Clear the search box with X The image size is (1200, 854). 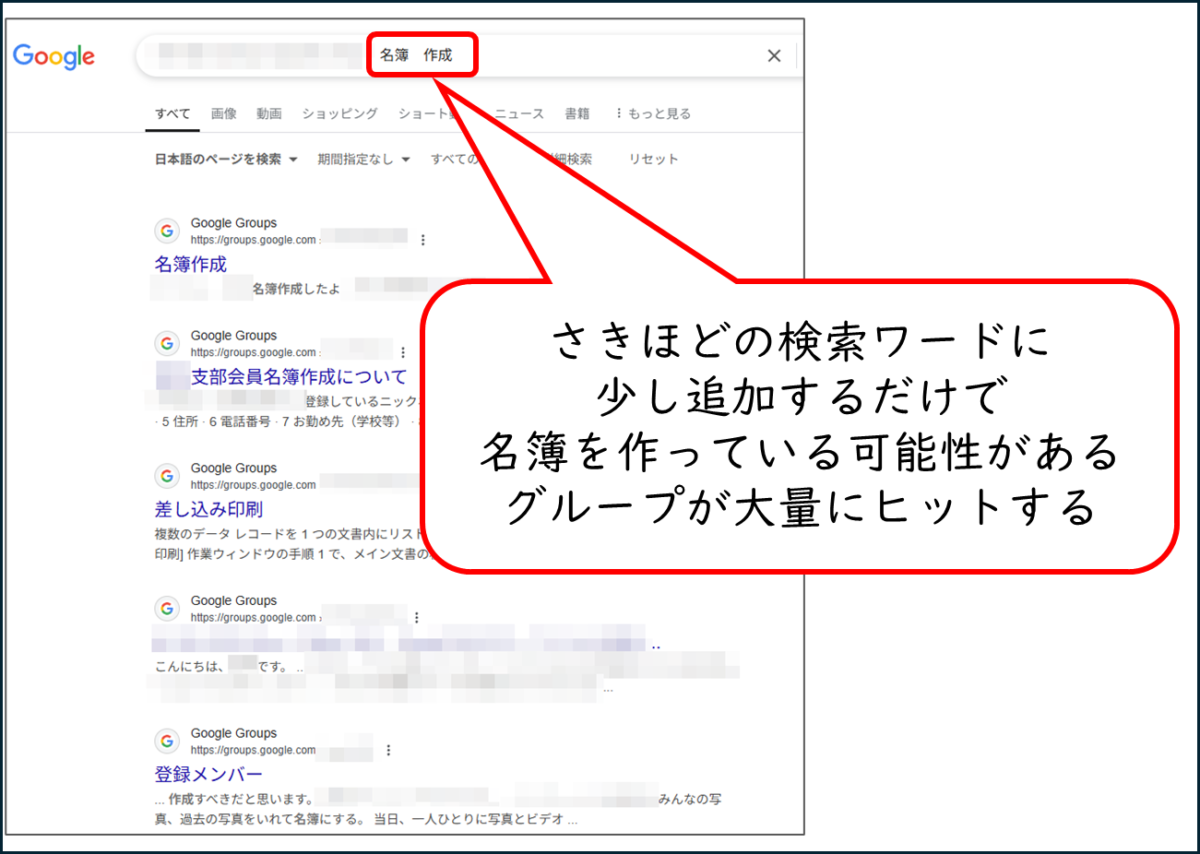coord(774,56)
